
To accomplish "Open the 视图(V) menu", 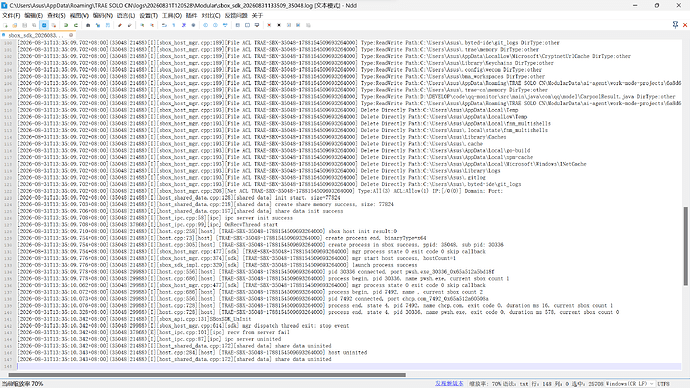I will 79,15.
